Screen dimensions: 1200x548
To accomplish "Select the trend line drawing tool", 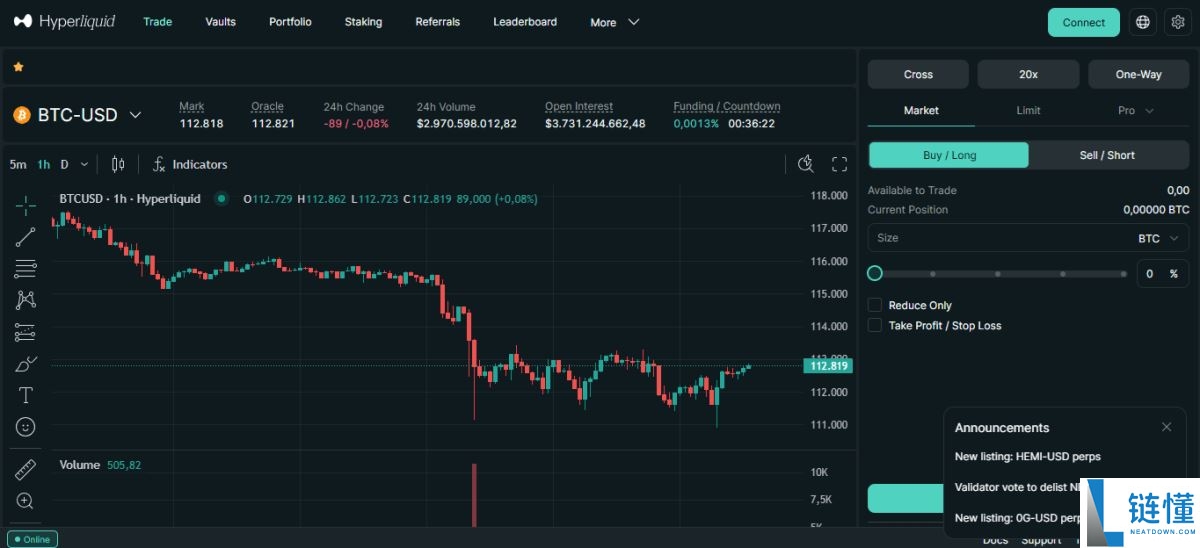I will [x=25, y=237].
